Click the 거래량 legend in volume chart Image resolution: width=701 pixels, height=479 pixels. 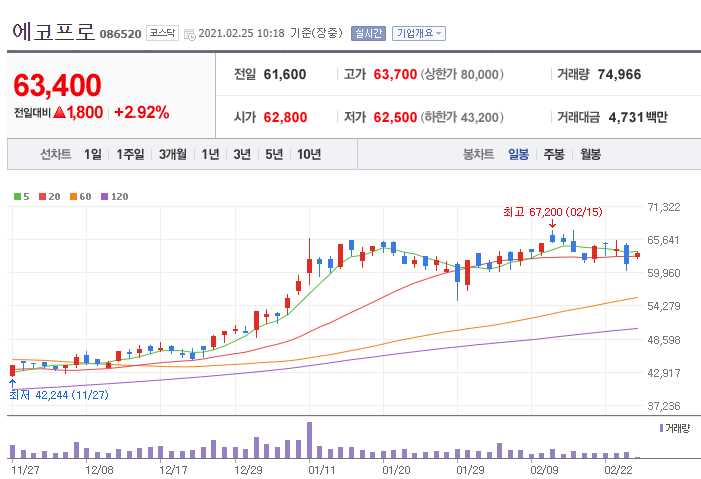[x=675, y=428]
